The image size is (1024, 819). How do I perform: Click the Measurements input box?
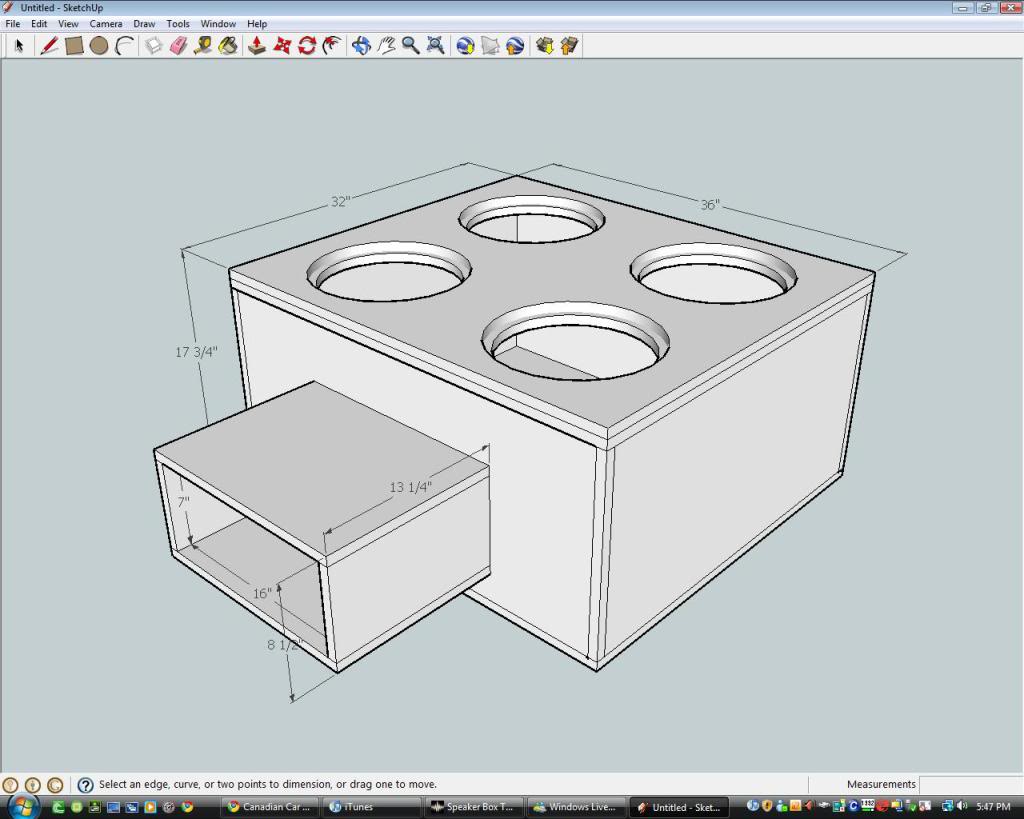(970, 784)
